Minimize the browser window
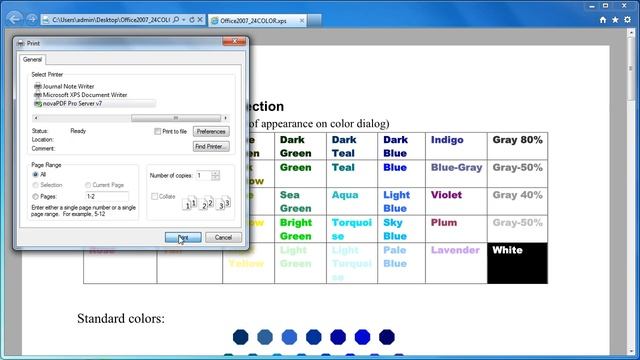The width and height of the screenshot is (640, 360). 592,6
